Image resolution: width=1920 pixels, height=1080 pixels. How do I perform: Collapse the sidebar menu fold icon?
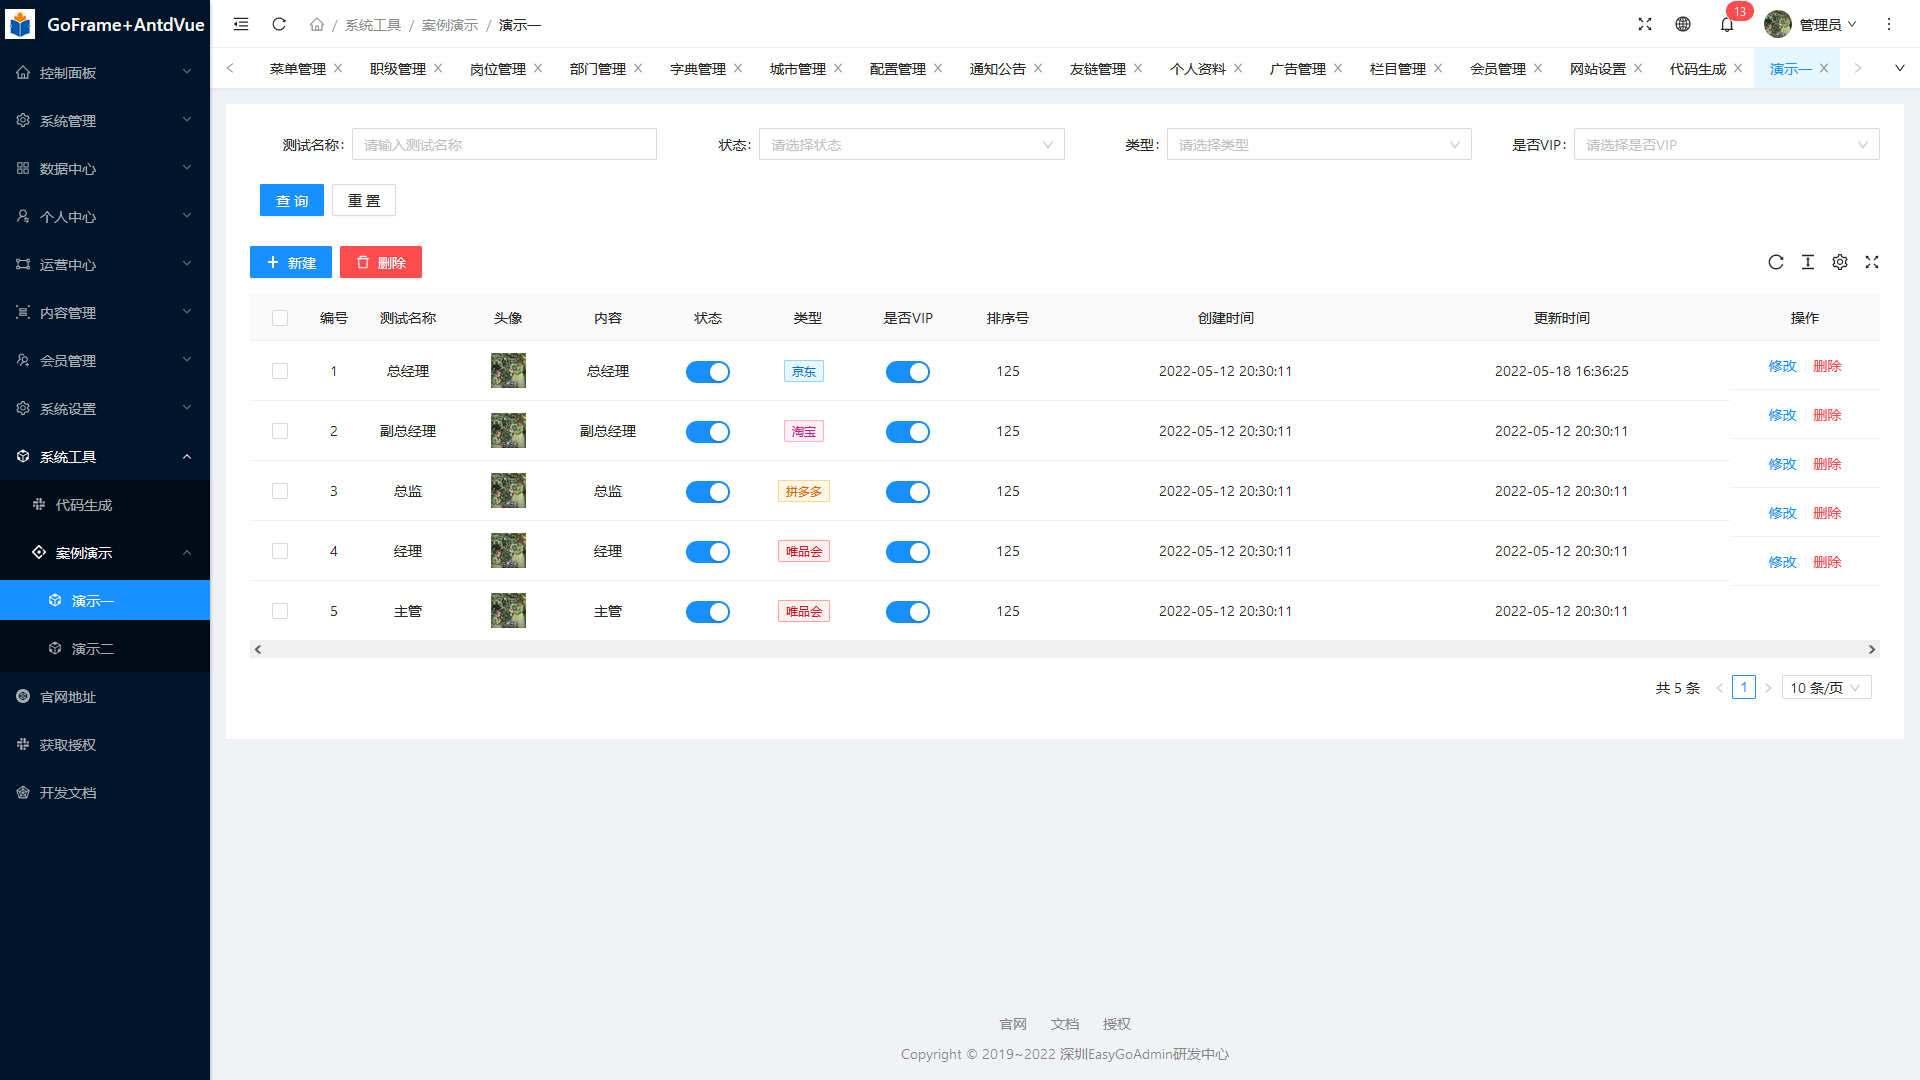pyautogui.click(x=241, y=24)
